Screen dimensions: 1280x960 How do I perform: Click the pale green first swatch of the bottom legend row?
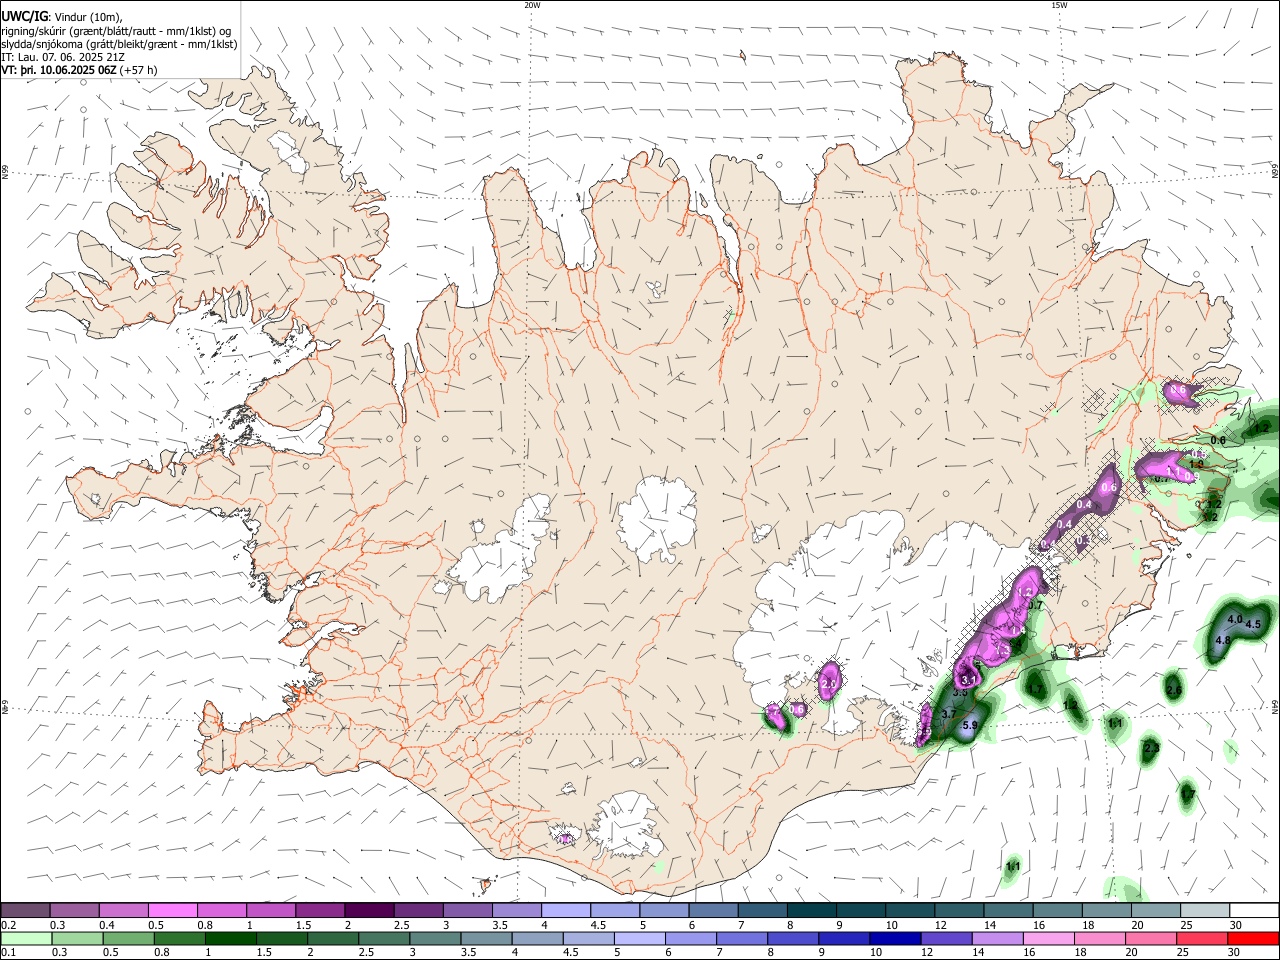click(x=25, y=938)
